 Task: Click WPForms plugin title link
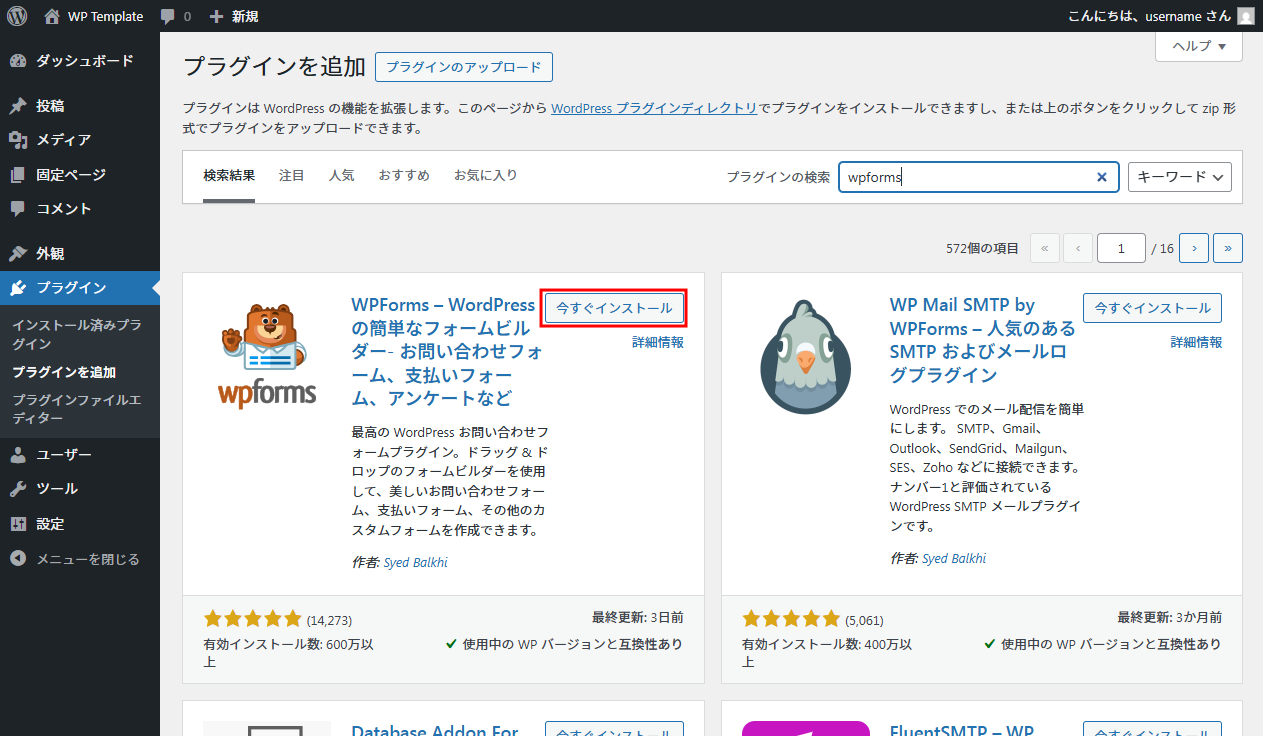coord(447,351)
